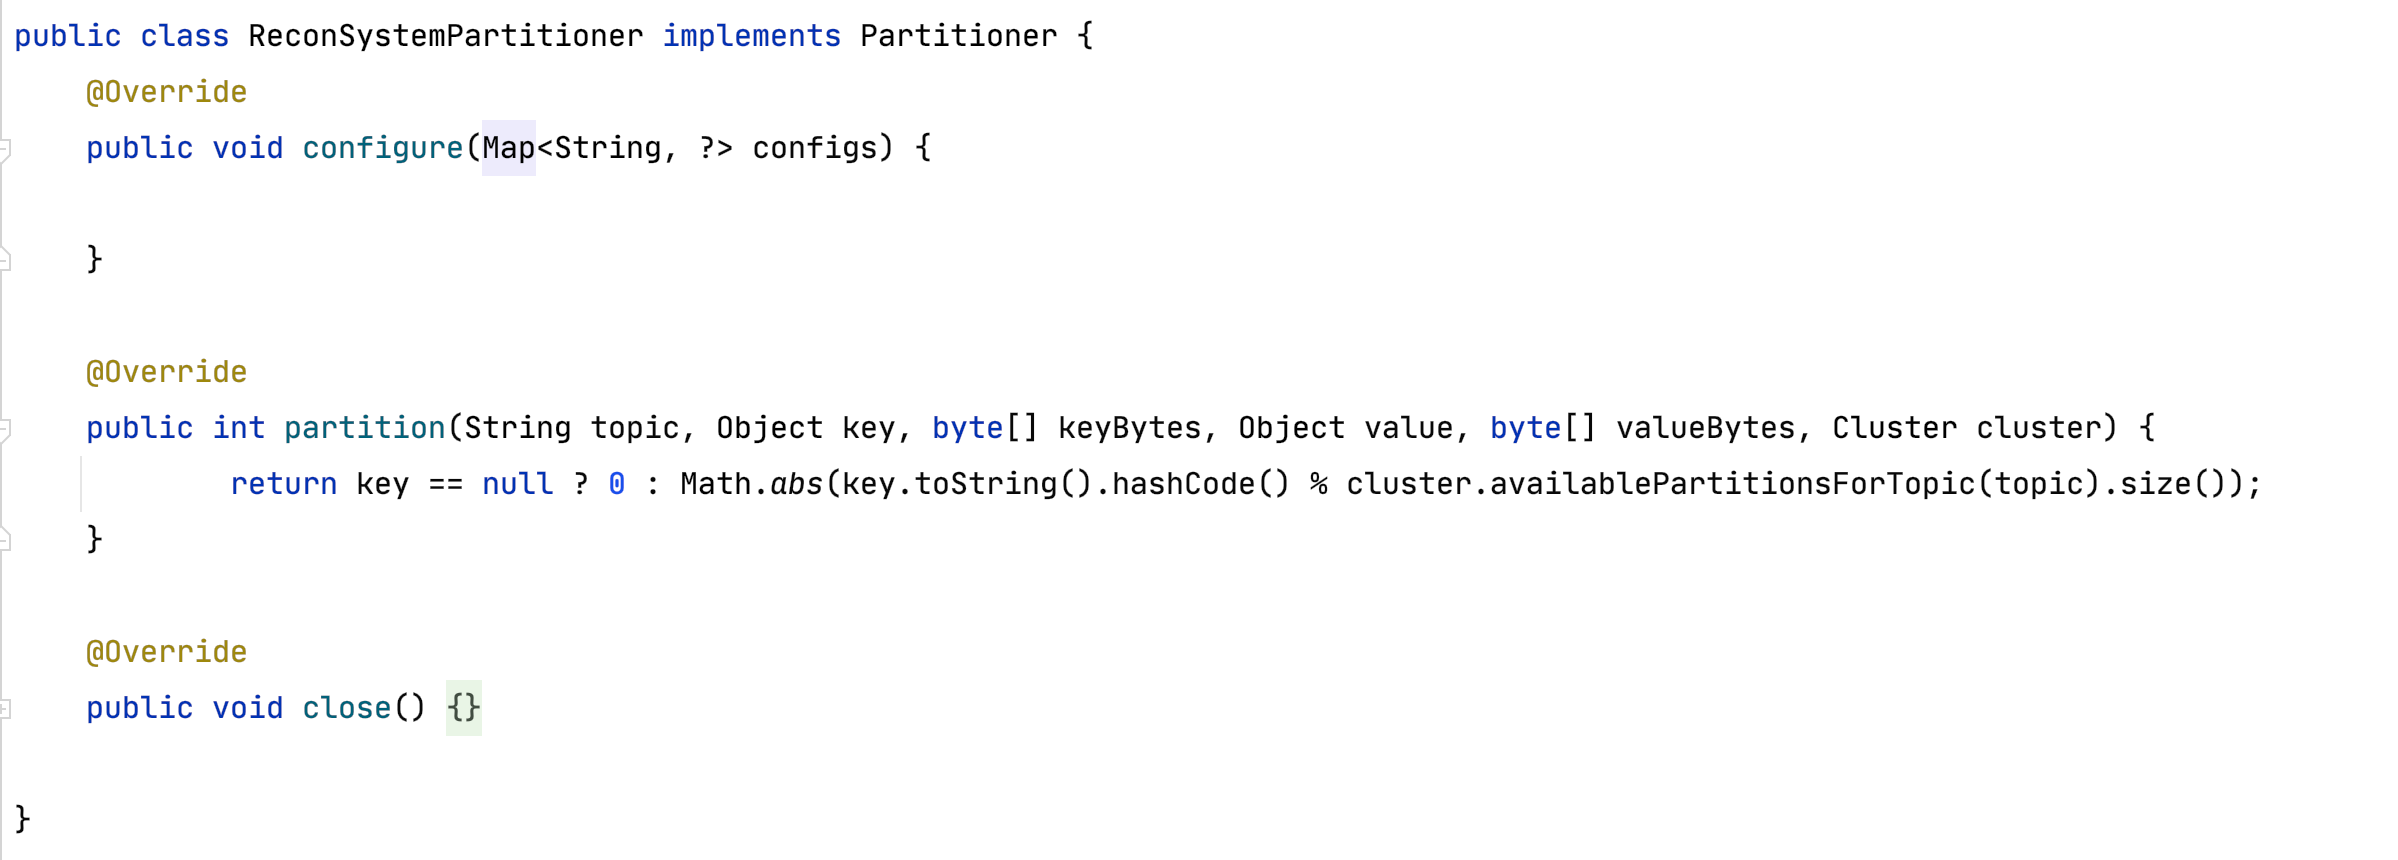The height and width of the screenshot is (860, 2398).
Task: Click the Partitioner interface name
Action: (958, 36)
